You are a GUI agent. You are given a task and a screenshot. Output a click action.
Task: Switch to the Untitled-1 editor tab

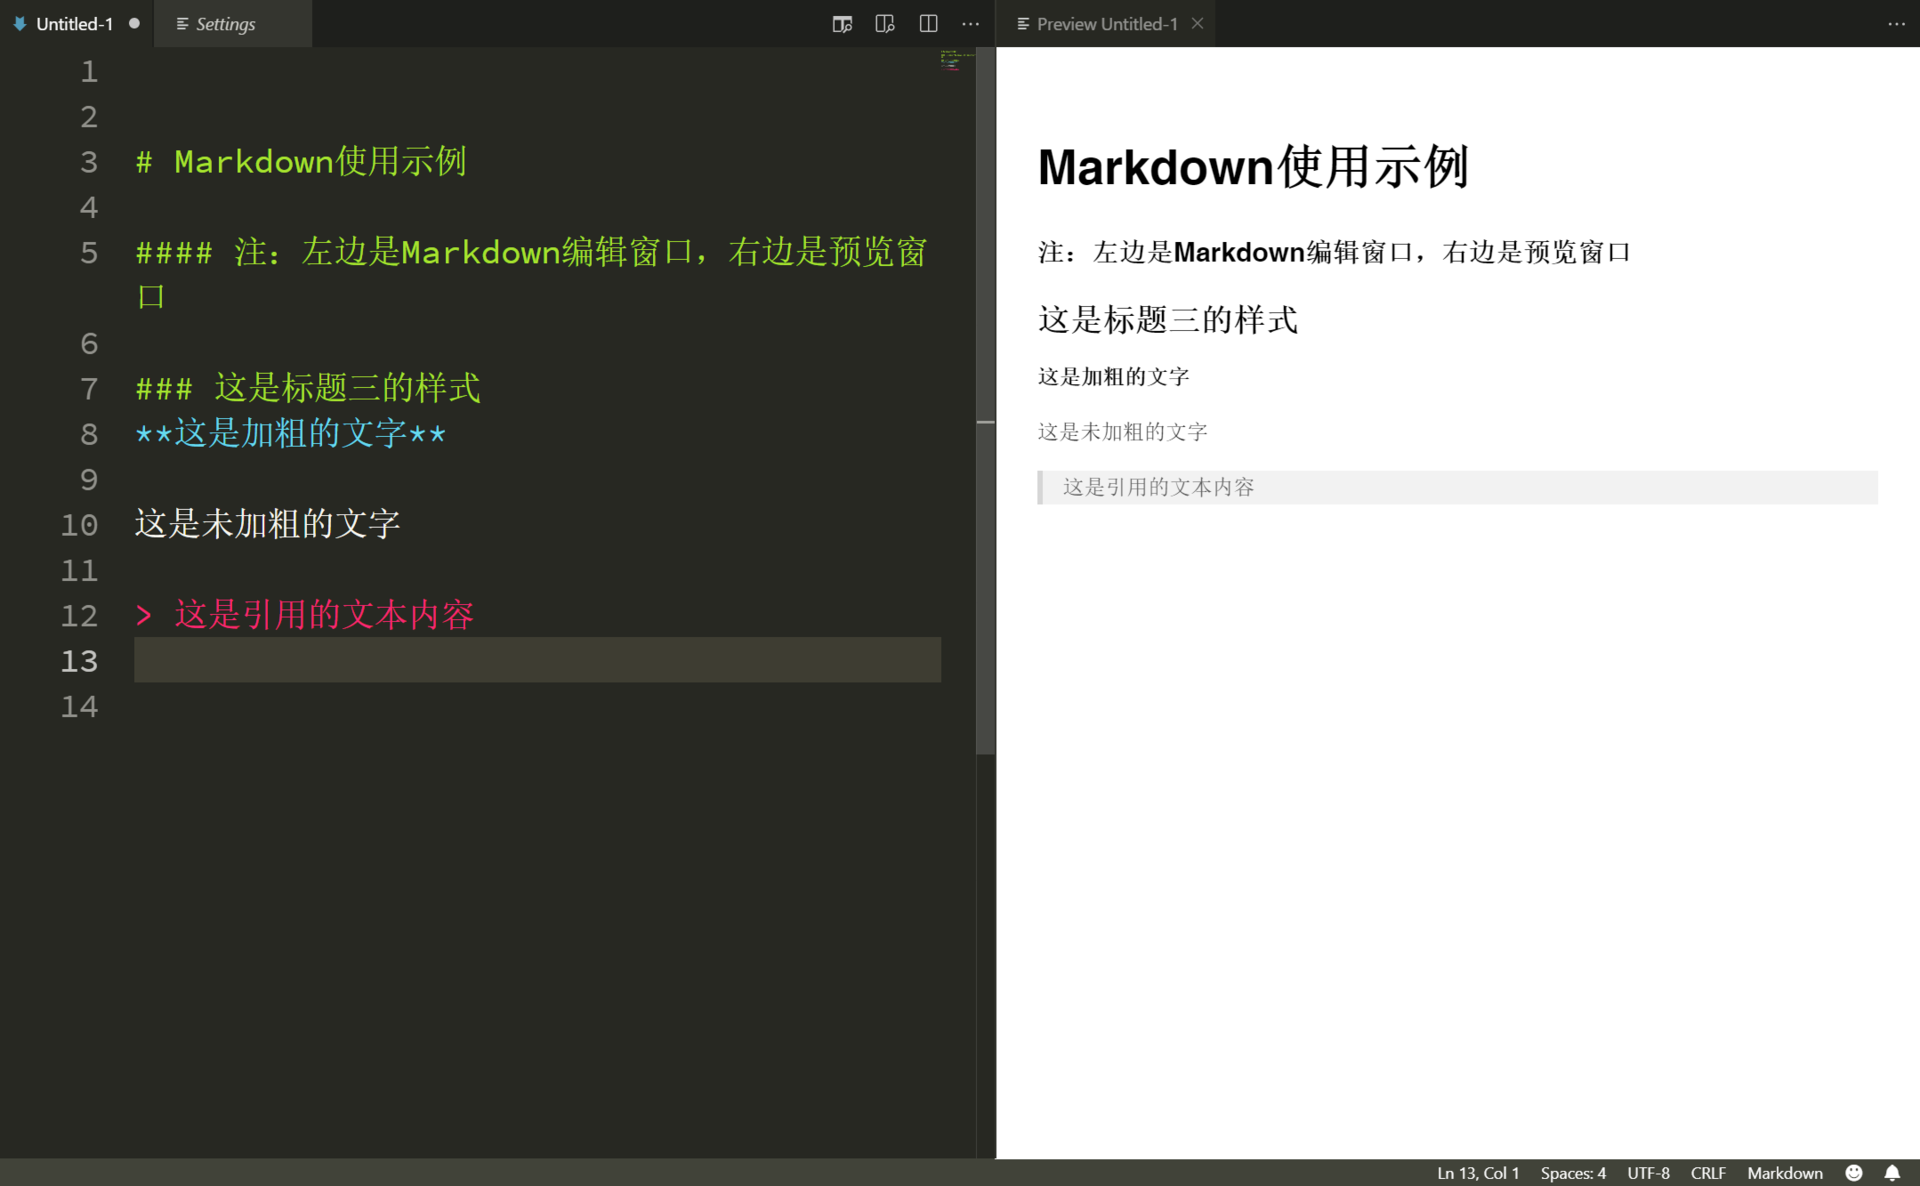click(74, 24)
